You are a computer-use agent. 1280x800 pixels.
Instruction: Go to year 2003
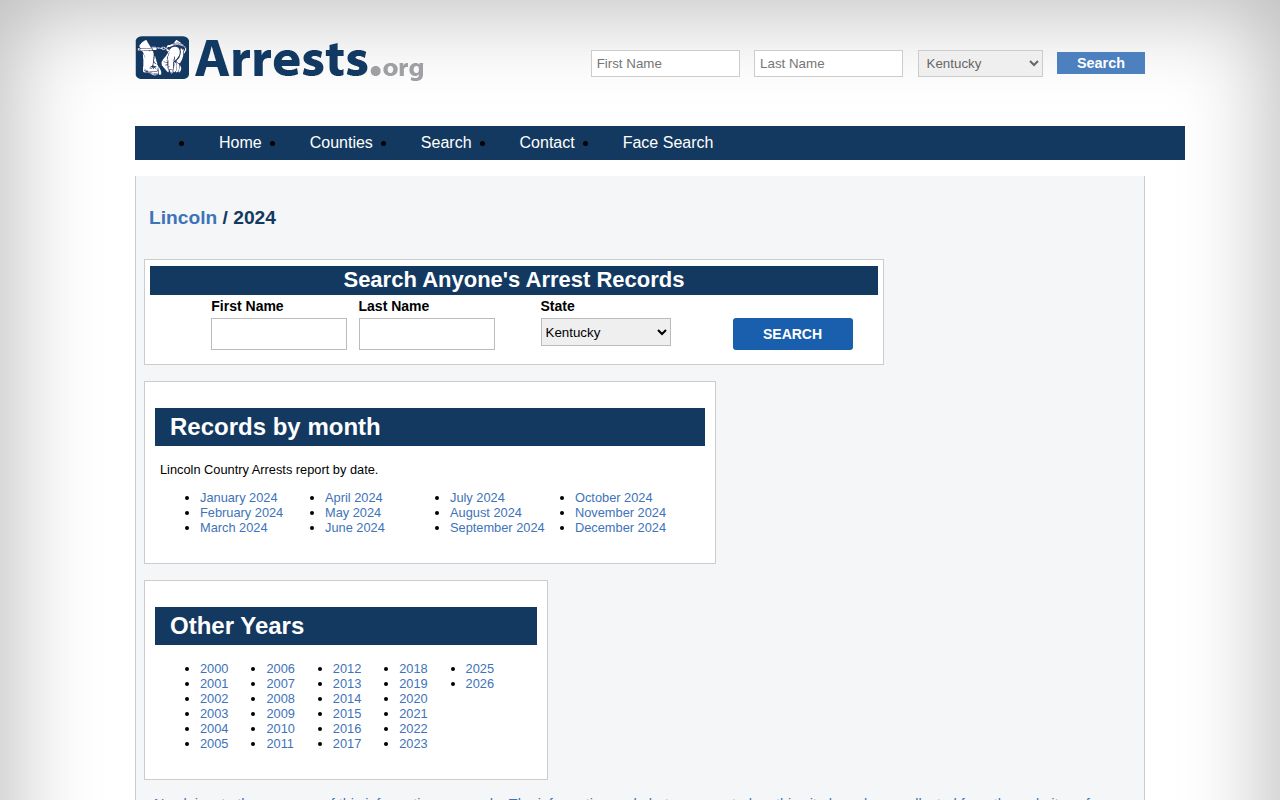(214, 713)
